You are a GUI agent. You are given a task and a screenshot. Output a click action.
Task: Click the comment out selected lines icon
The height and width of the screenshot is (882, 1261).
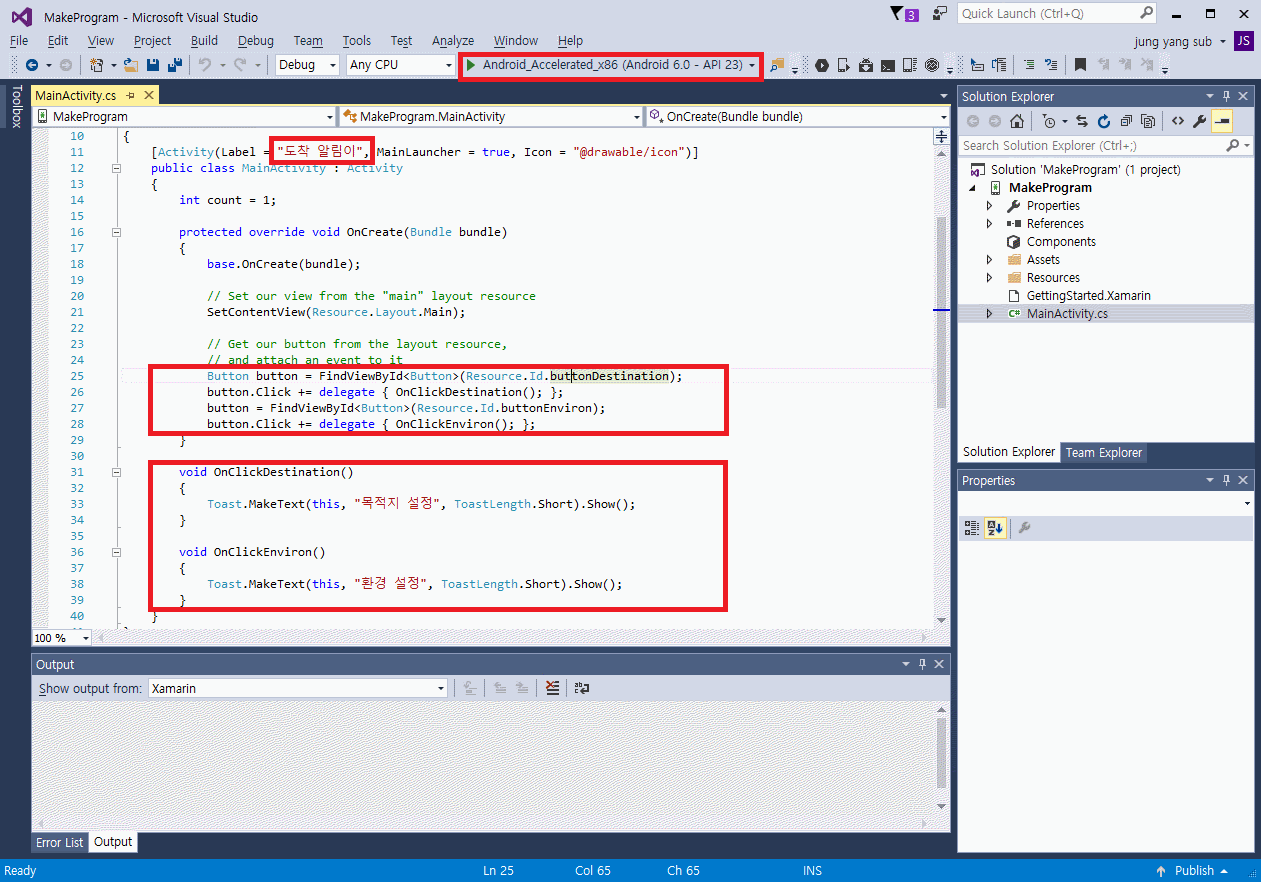pos(1029,65)
